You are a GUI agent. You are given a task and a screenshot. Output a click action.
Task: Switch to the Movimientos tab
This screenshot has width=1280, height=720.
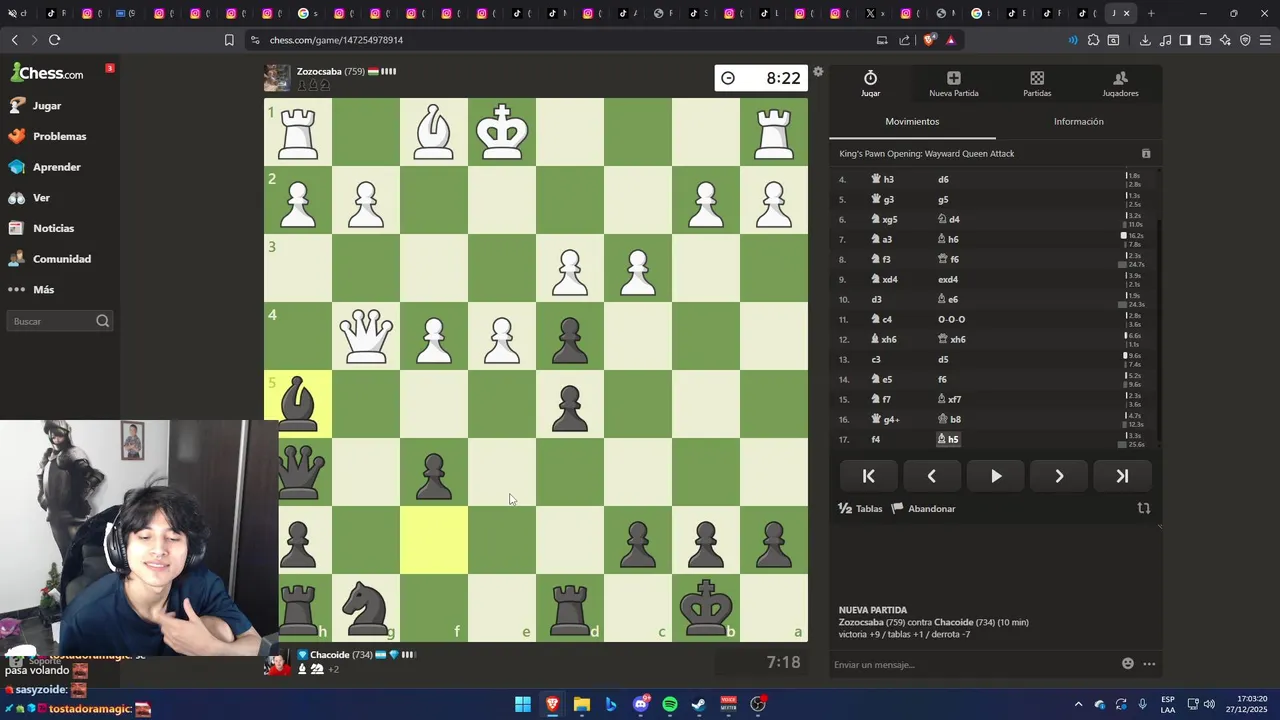pyautogui.click(x=912, y=122)
